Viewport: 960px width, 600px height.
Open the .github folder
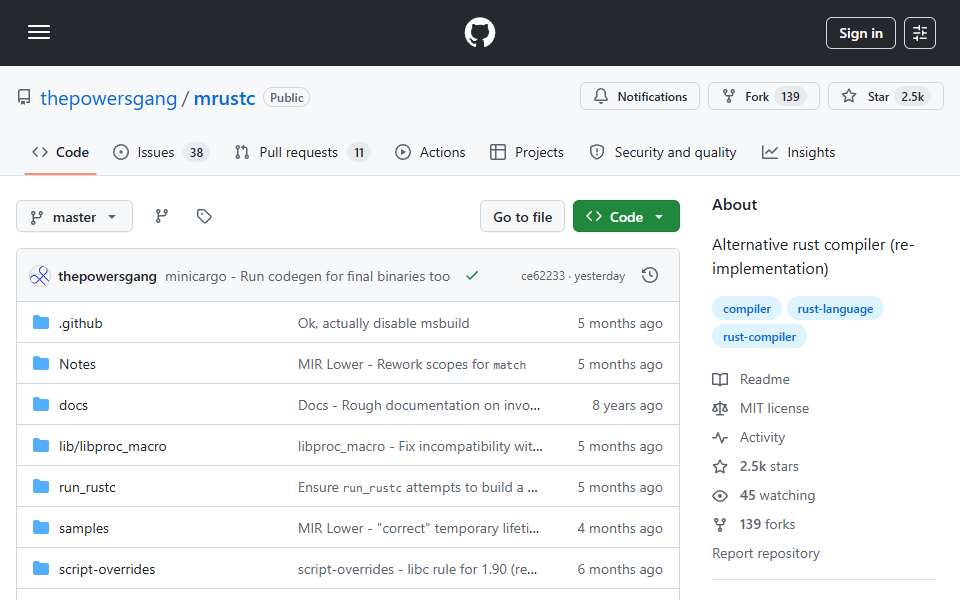tap(80, 323)
